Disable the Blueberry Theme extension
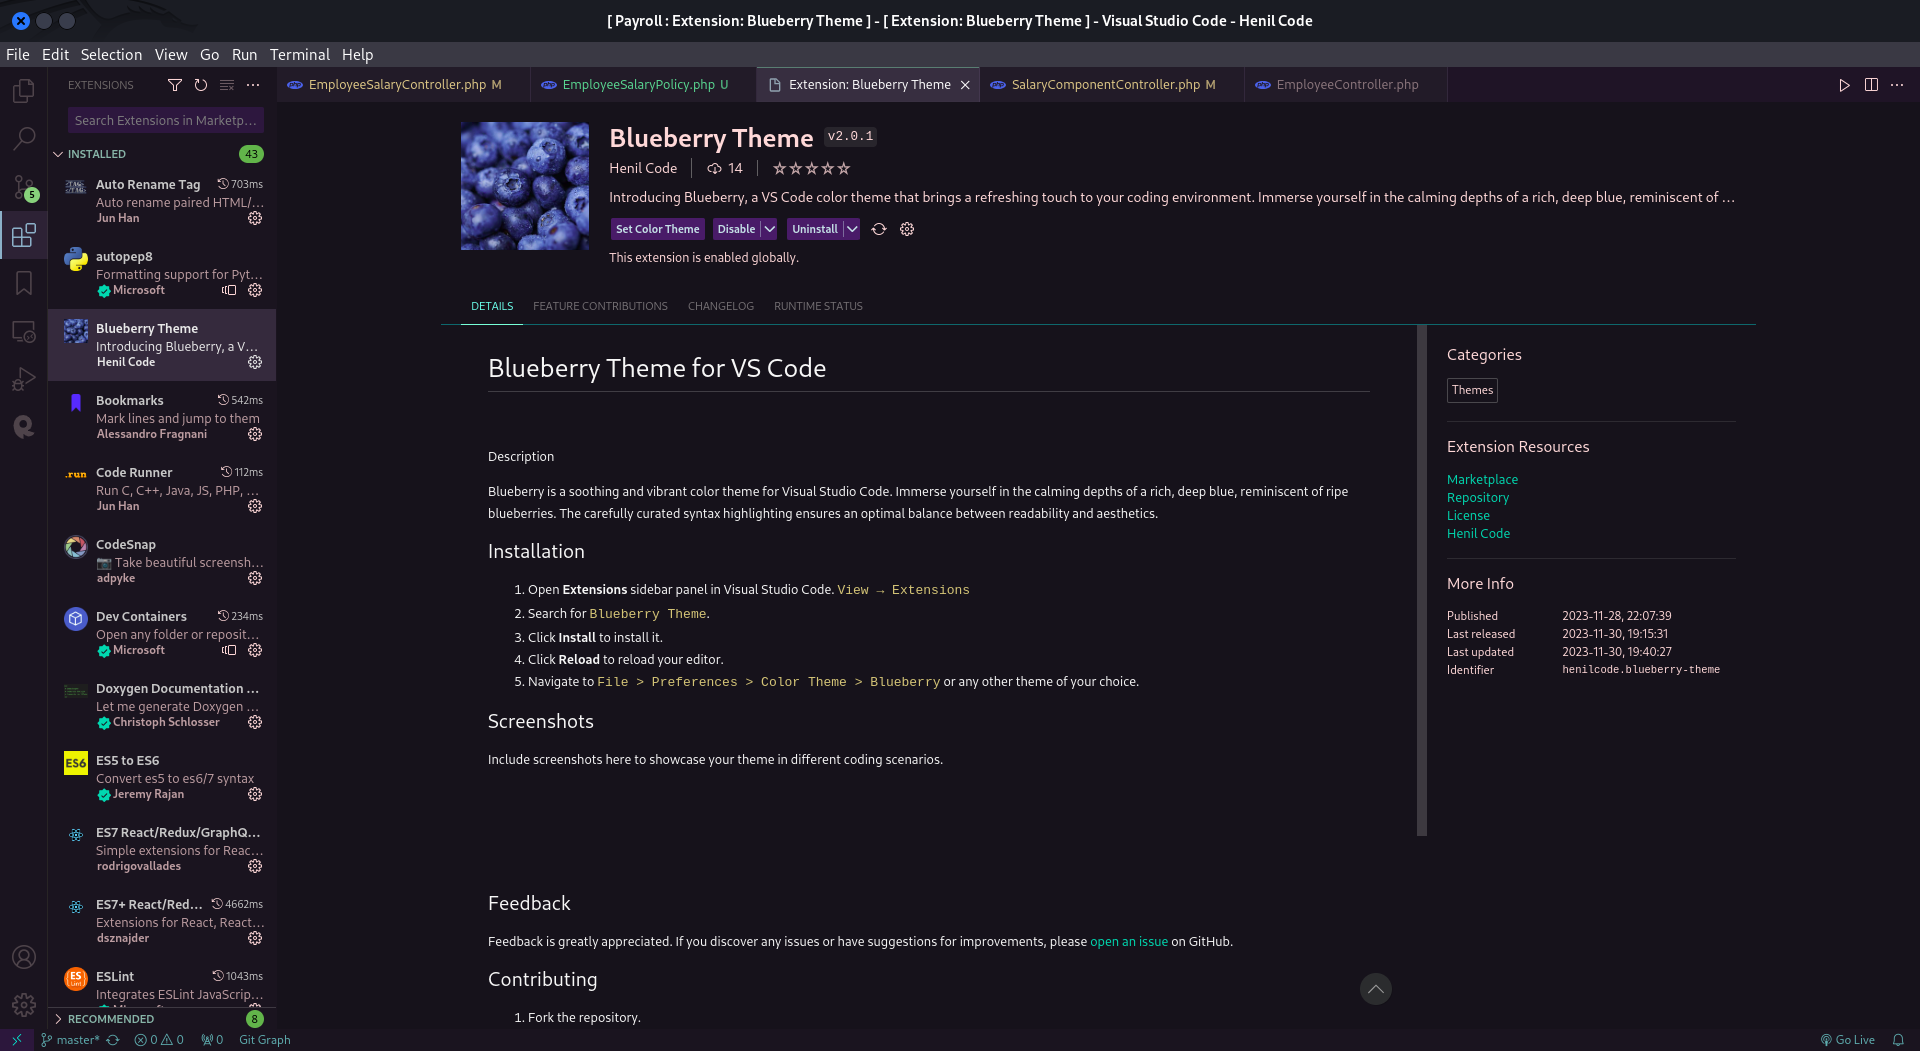Viewport: 1920px width, 1051px height. coord(736,229)
